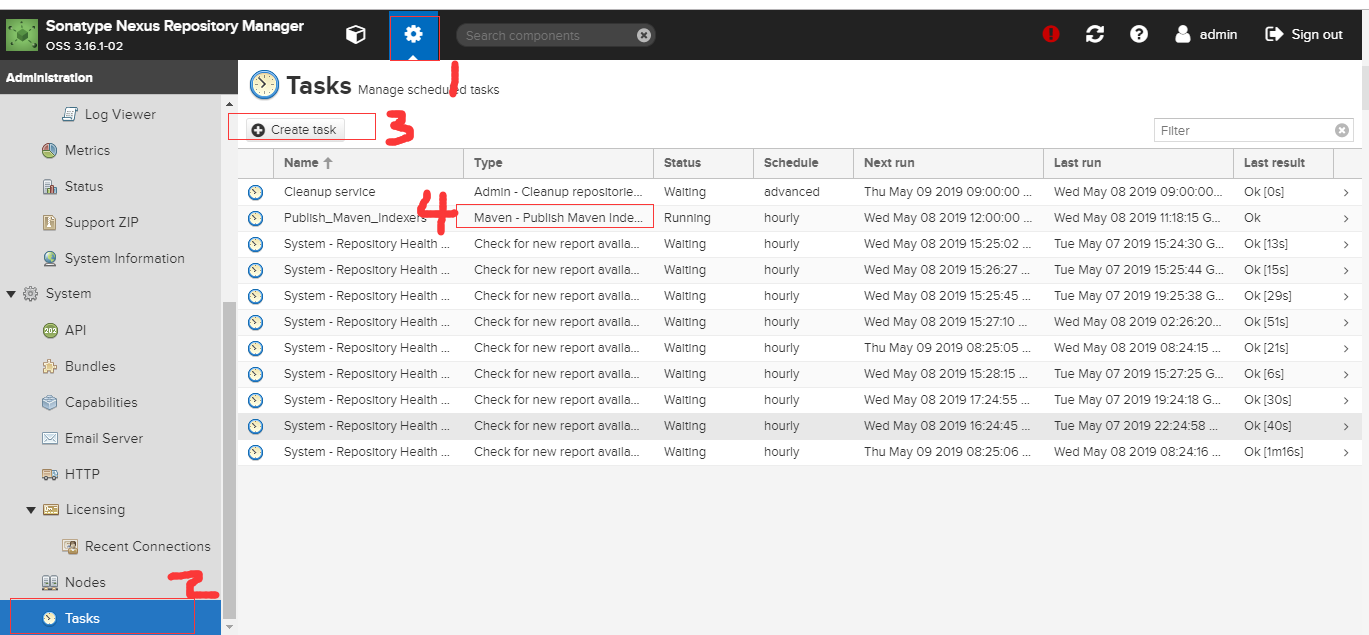Open Cleanup service row chevron
This screenshot has width=1369, height=635.
click(1346, 192)
